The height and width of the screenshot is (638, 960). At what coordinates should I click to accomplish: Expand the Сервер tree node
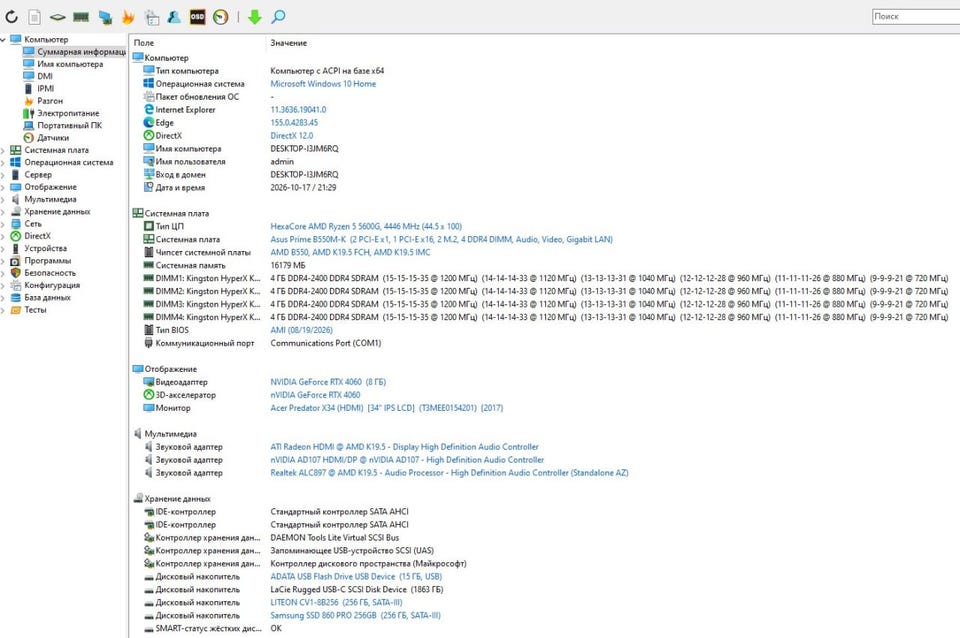(x=3, y=175)
